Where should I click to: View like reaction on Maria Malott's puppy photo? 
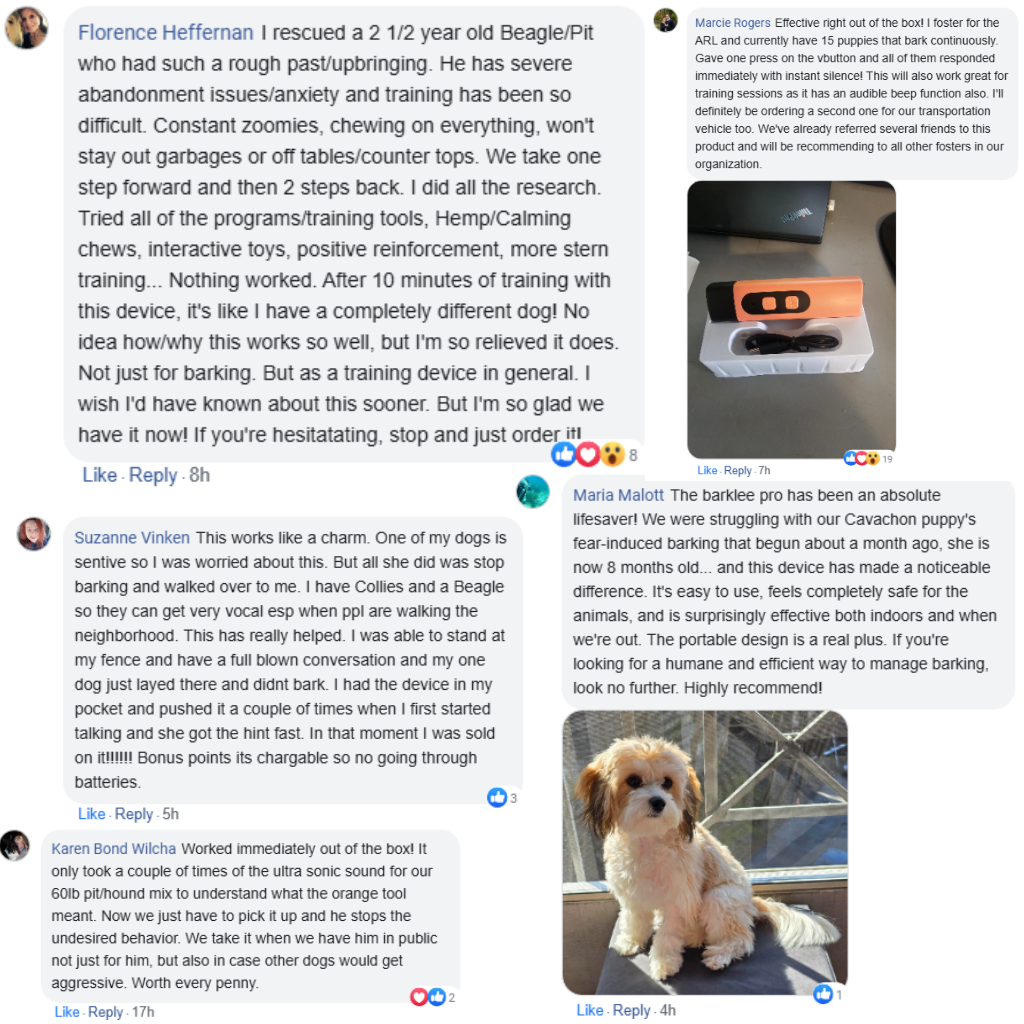click(827, 995)
